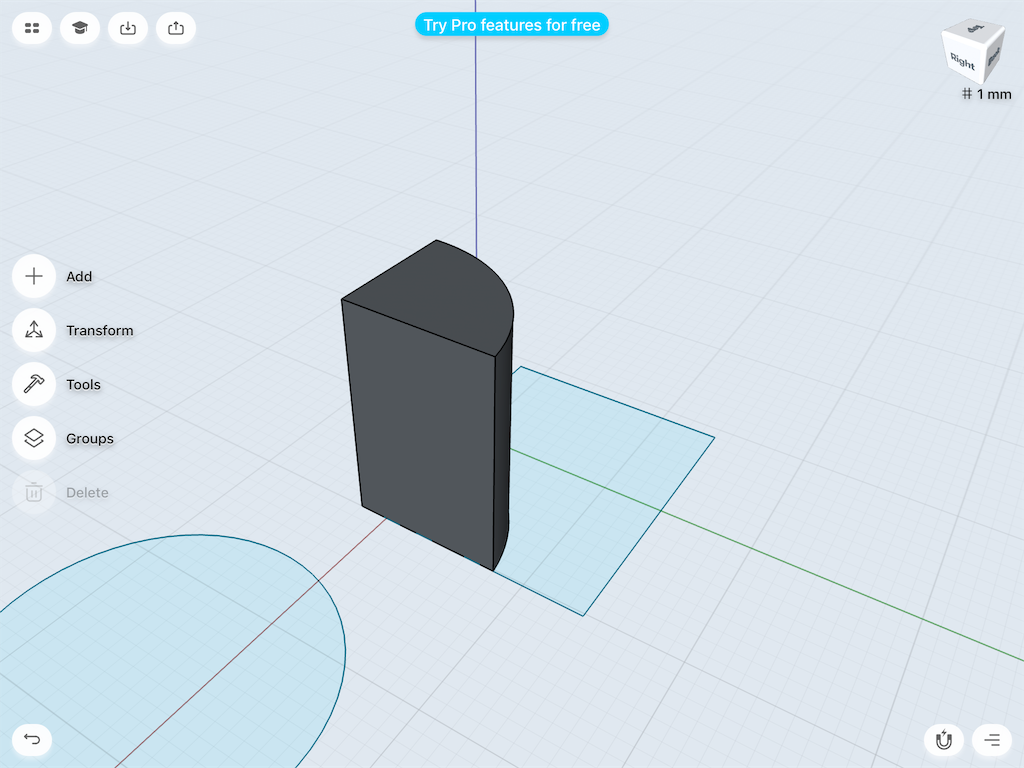Screen dimensions: 1024x768
Task: Open the Transform menu label
Action: click(x=100, y=330)
